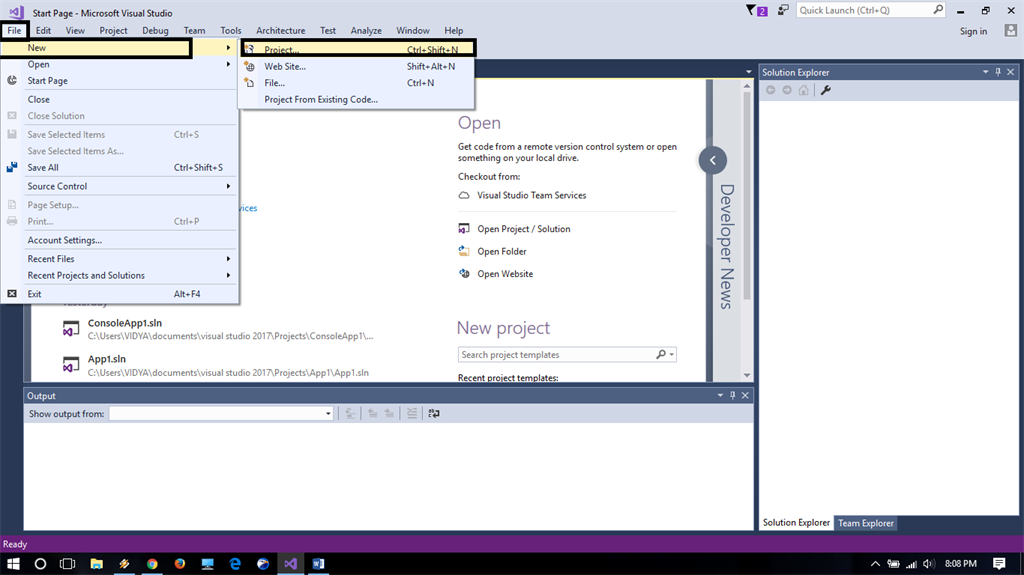Open Task View from taskbar

click(x=67, y=563)
